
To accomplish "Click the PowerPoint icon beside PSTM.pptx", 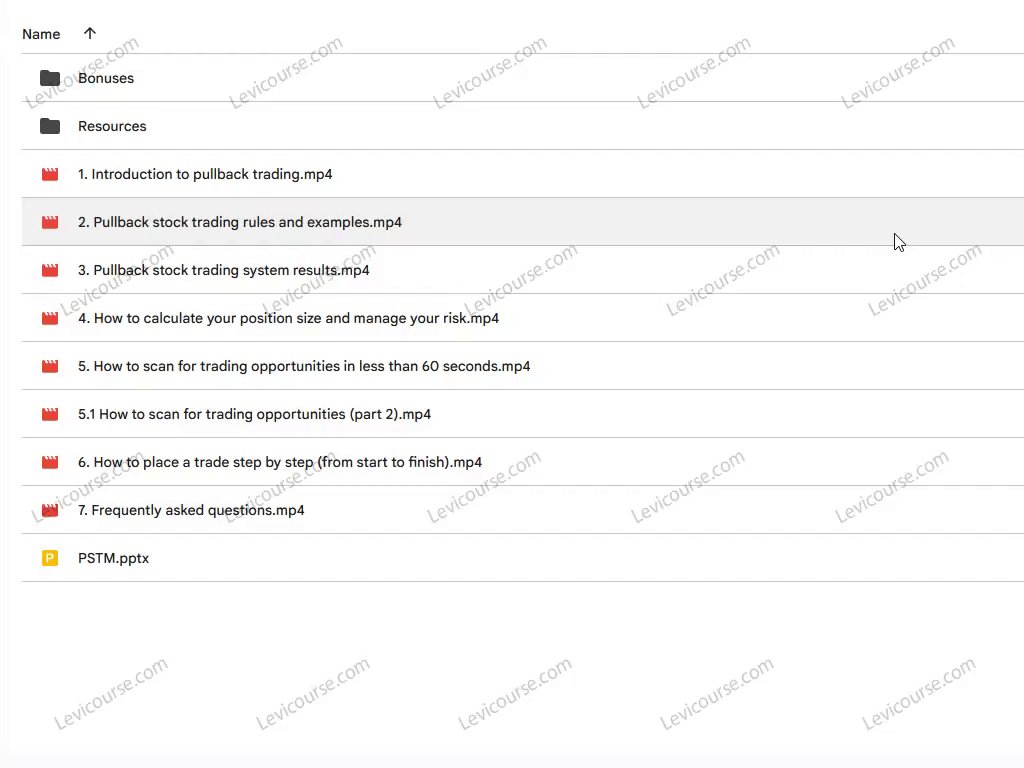I will point(50,558).
